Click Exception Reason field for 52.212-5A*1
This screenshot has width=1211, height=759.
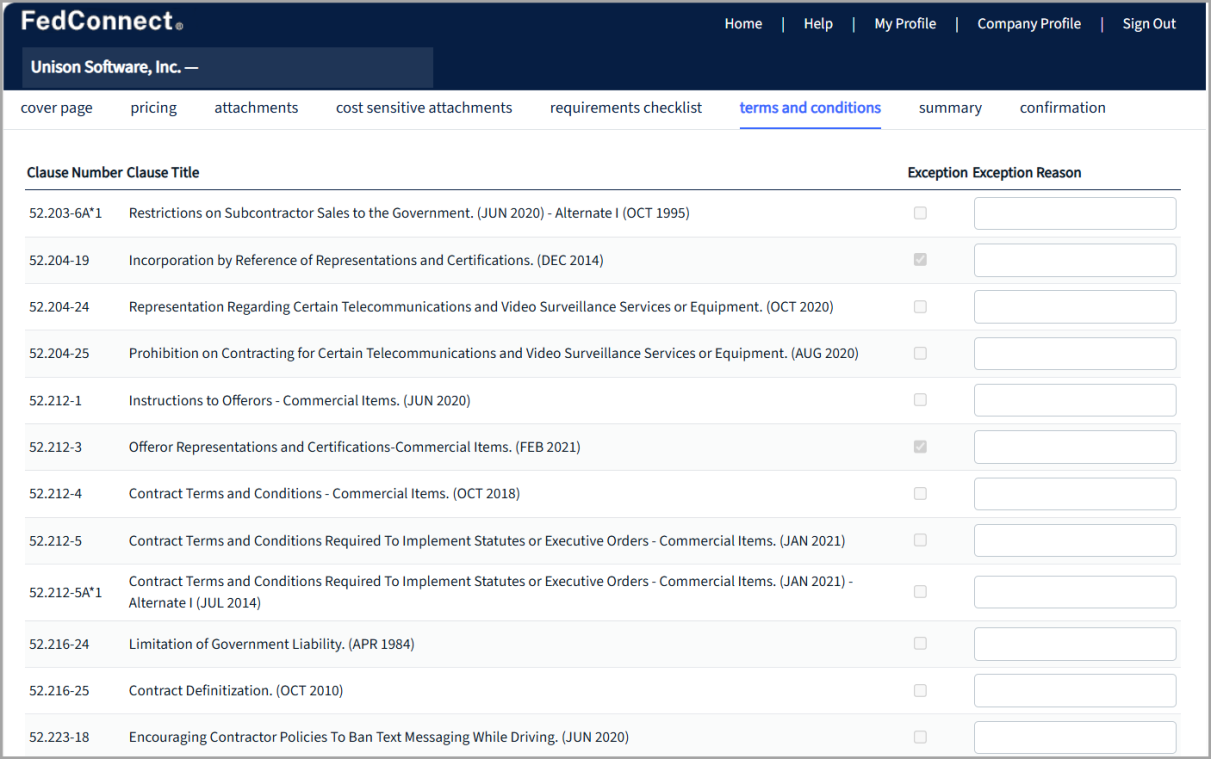[x=1075, y=592]
